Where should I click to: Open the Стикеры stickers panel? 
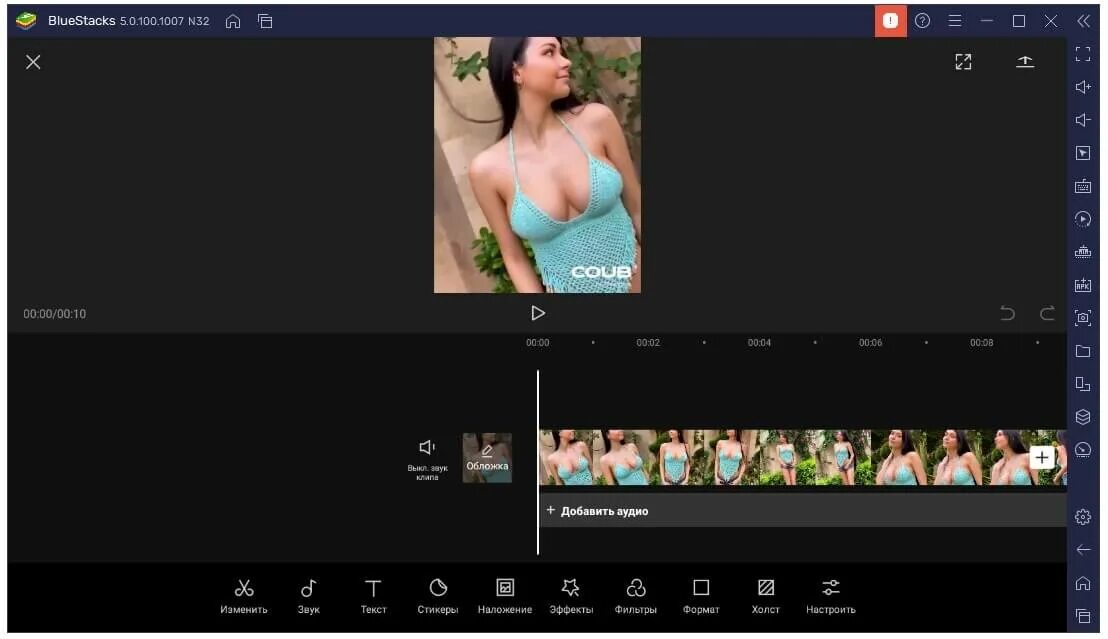pyautogui.click(x=437, y=597)
